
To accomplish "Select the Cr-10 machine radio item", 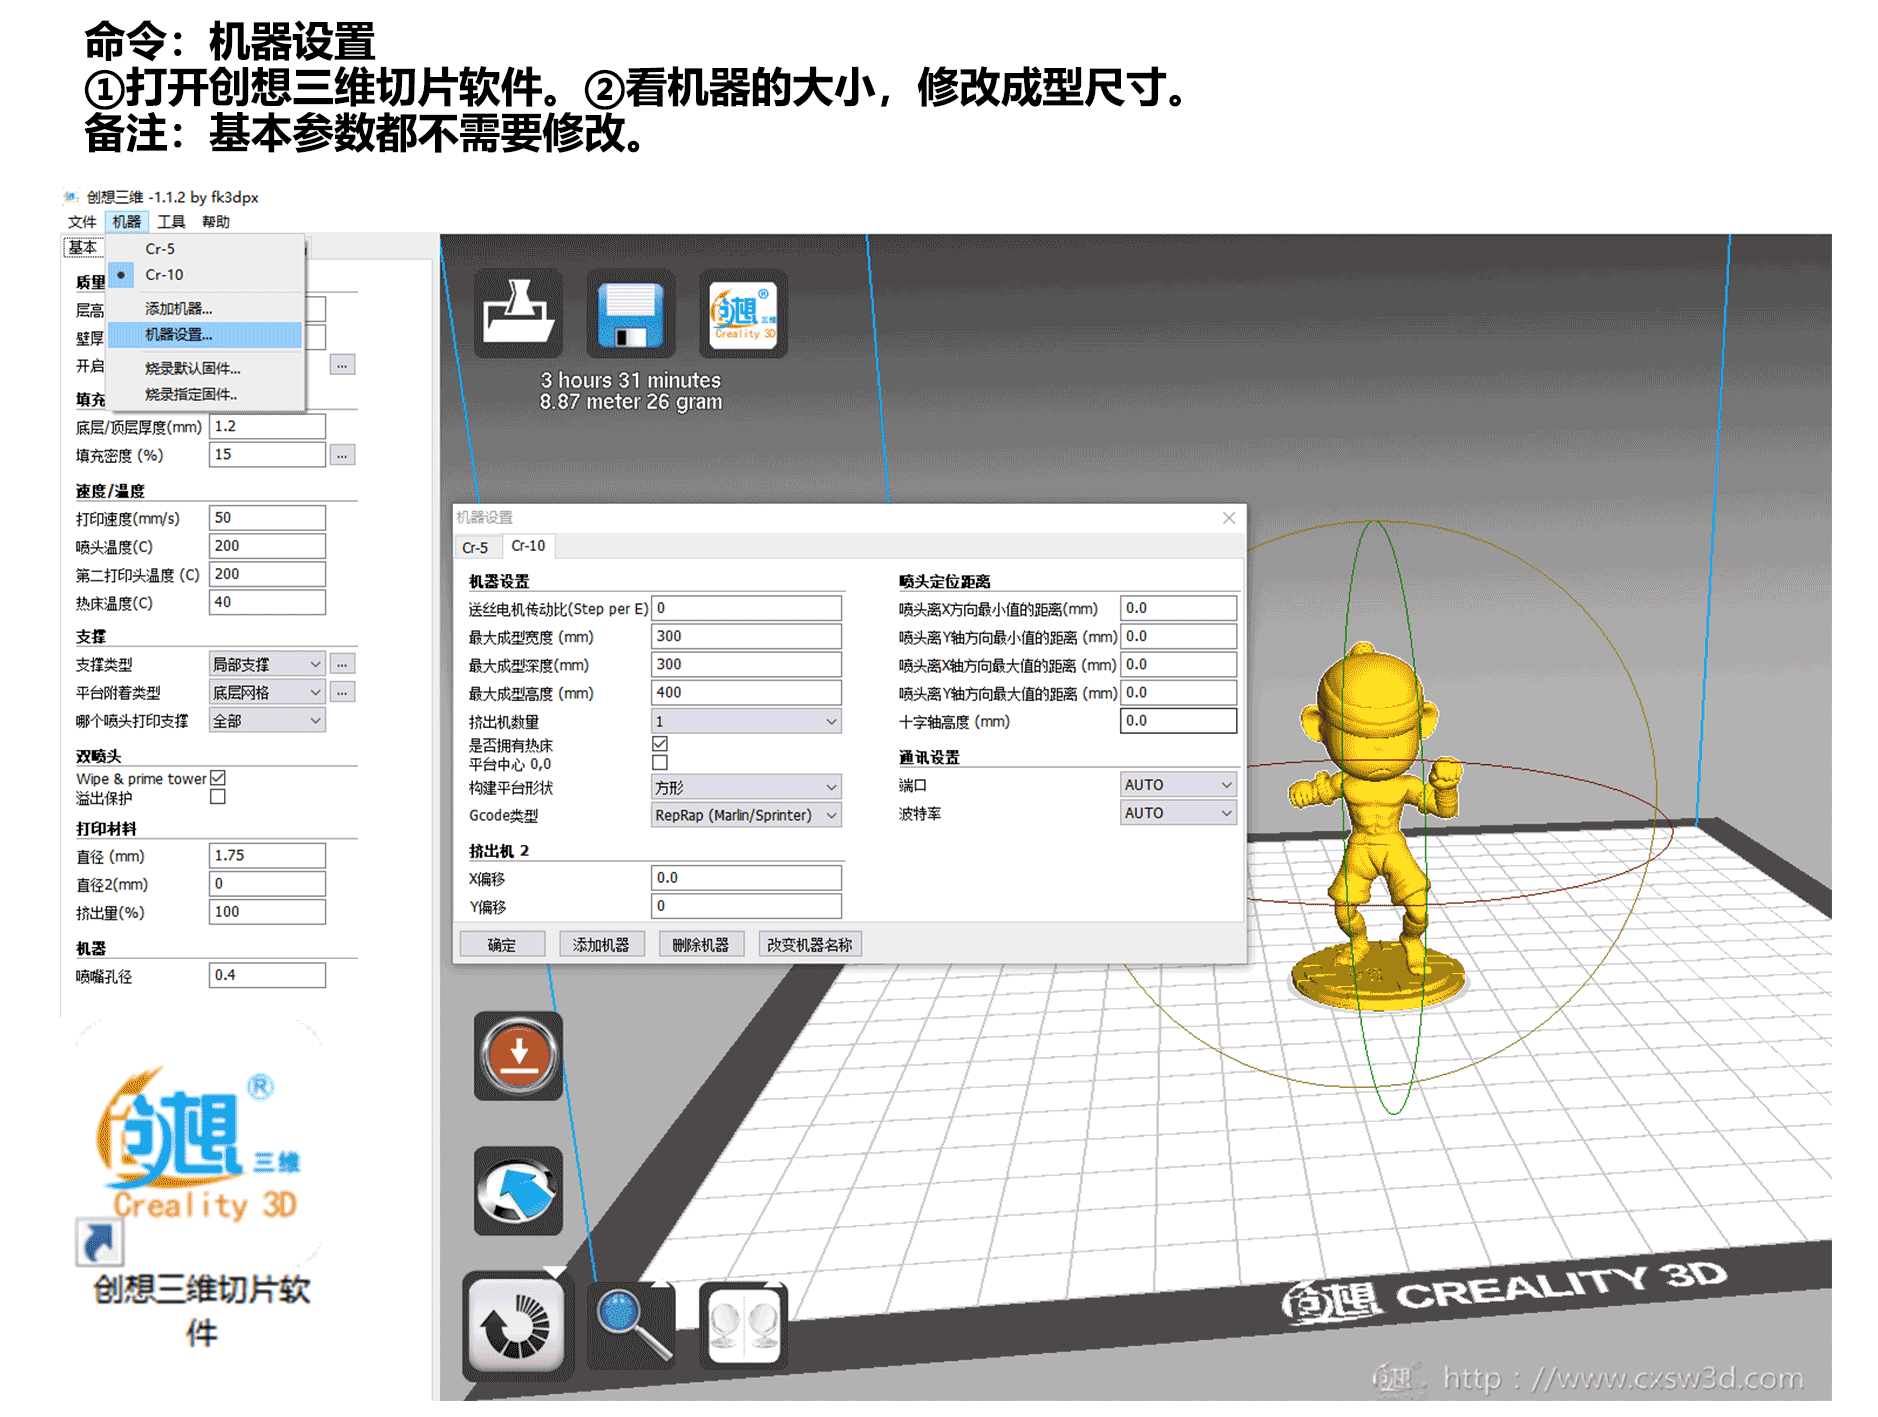I will pyautogui.click(x=205, y=275).
